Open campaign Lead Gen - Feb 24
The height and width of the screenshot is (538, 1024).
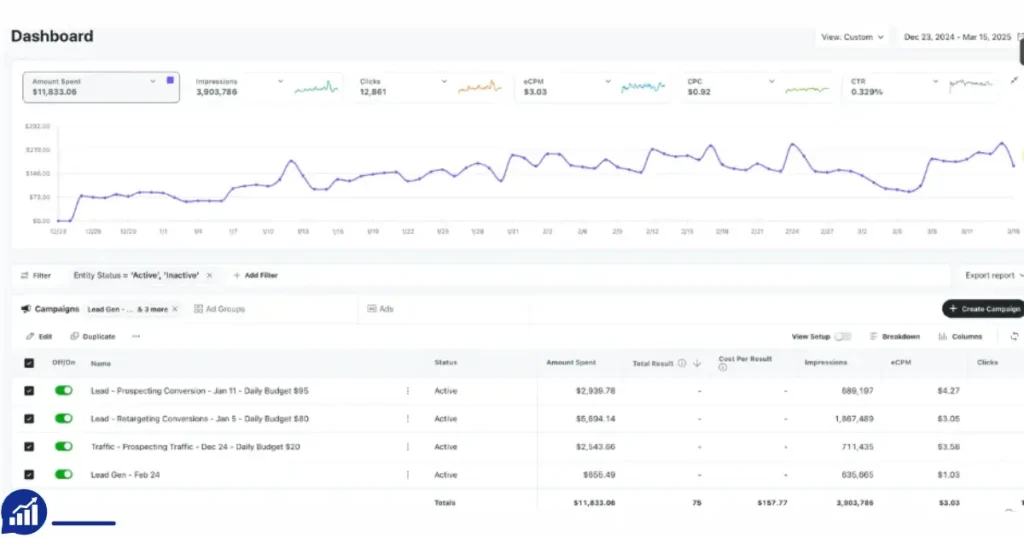tap(125, 475)
